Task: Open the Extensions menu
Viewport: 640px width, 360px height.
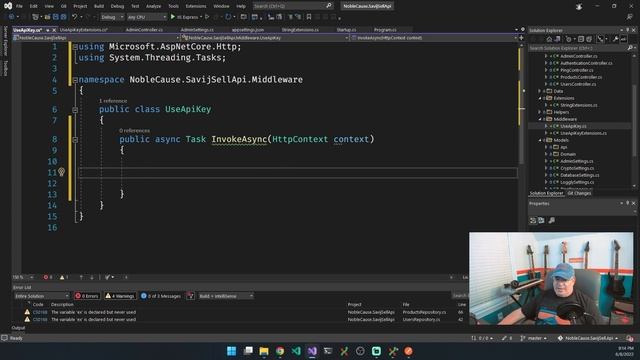Action: coord(196,6)
